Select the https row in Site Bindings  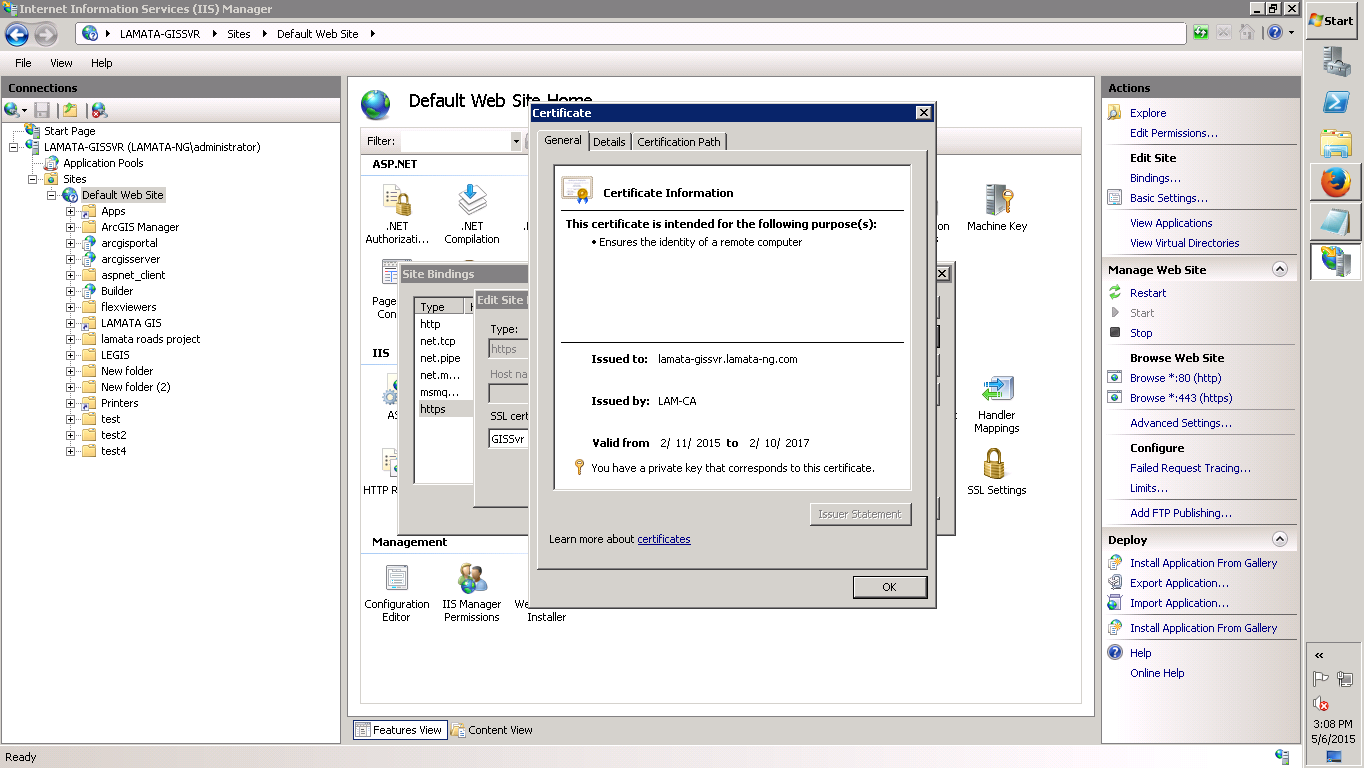[x=444, y=409]
